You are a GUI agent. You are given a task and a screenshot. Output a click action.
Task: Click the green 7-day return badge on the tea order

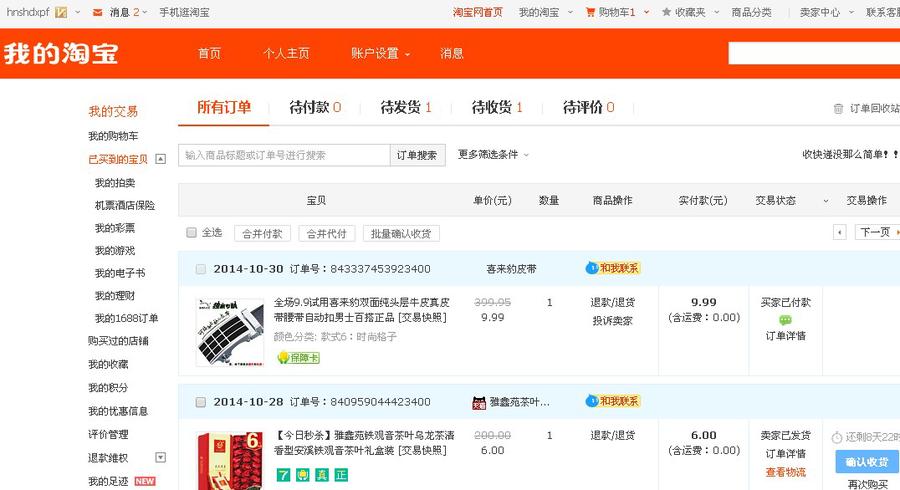283,475
